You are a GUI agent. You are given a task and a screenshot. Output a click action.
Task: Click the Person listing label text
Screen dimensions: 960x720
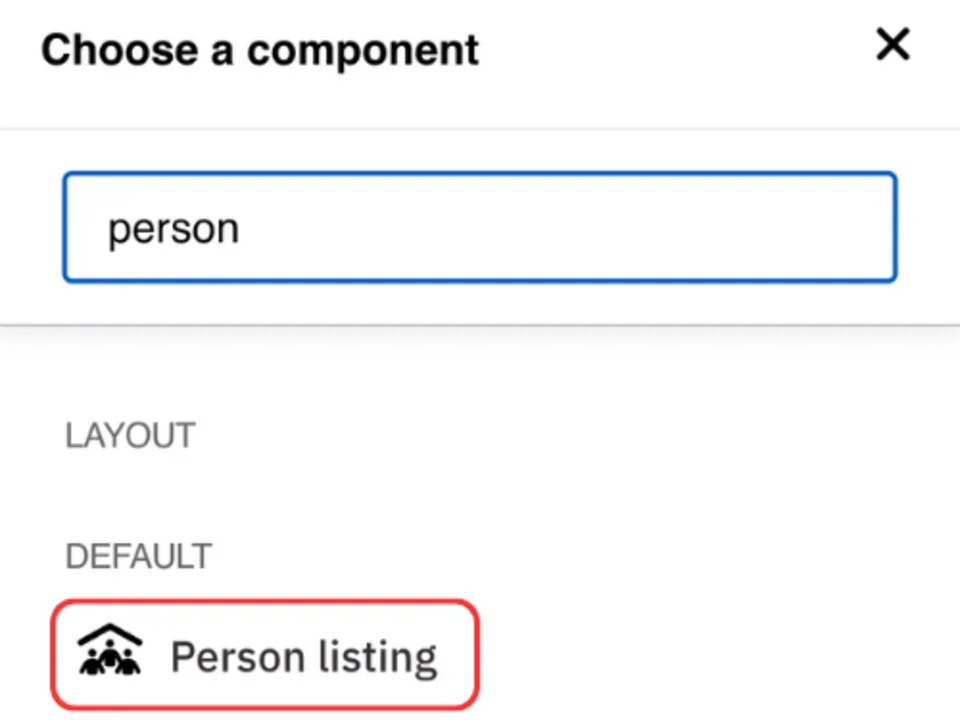tap(303, 656)
